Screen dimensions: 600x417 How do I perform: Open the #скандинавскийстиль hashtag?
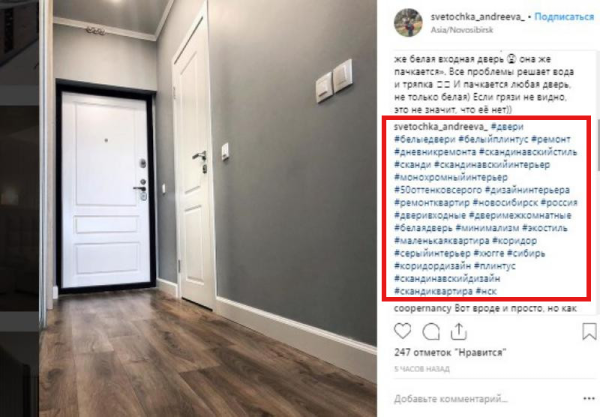click(x=528, y=152)
